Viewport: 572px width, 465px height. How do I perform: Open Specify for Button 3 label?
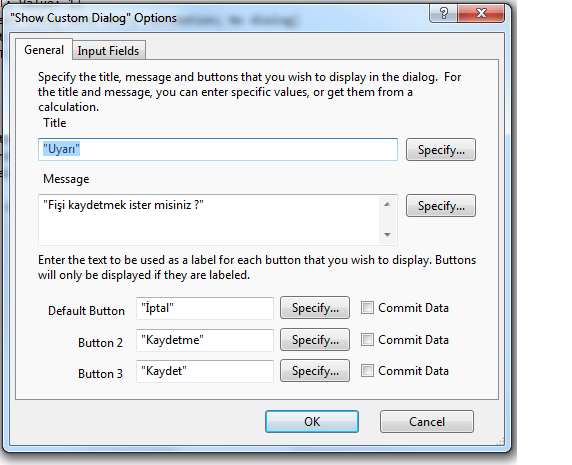pos(315,371)
